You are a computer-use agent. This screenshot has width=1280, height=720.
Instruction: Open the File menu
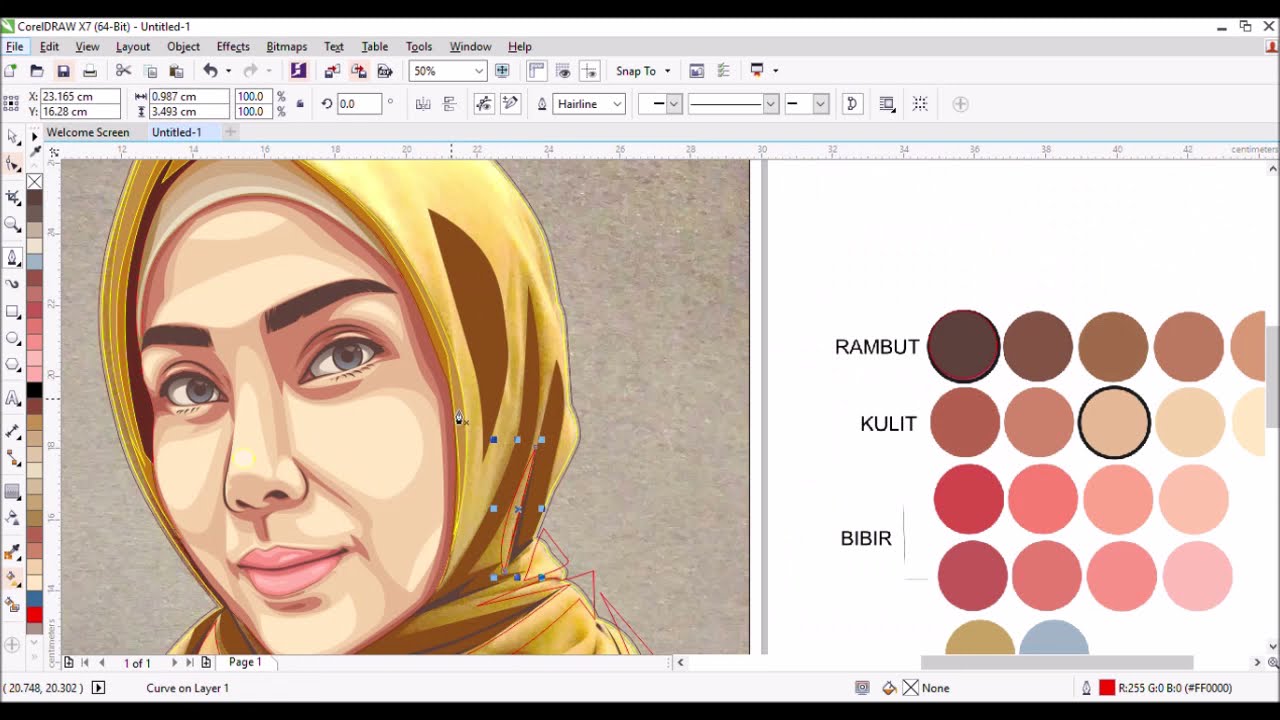(15, 46)
